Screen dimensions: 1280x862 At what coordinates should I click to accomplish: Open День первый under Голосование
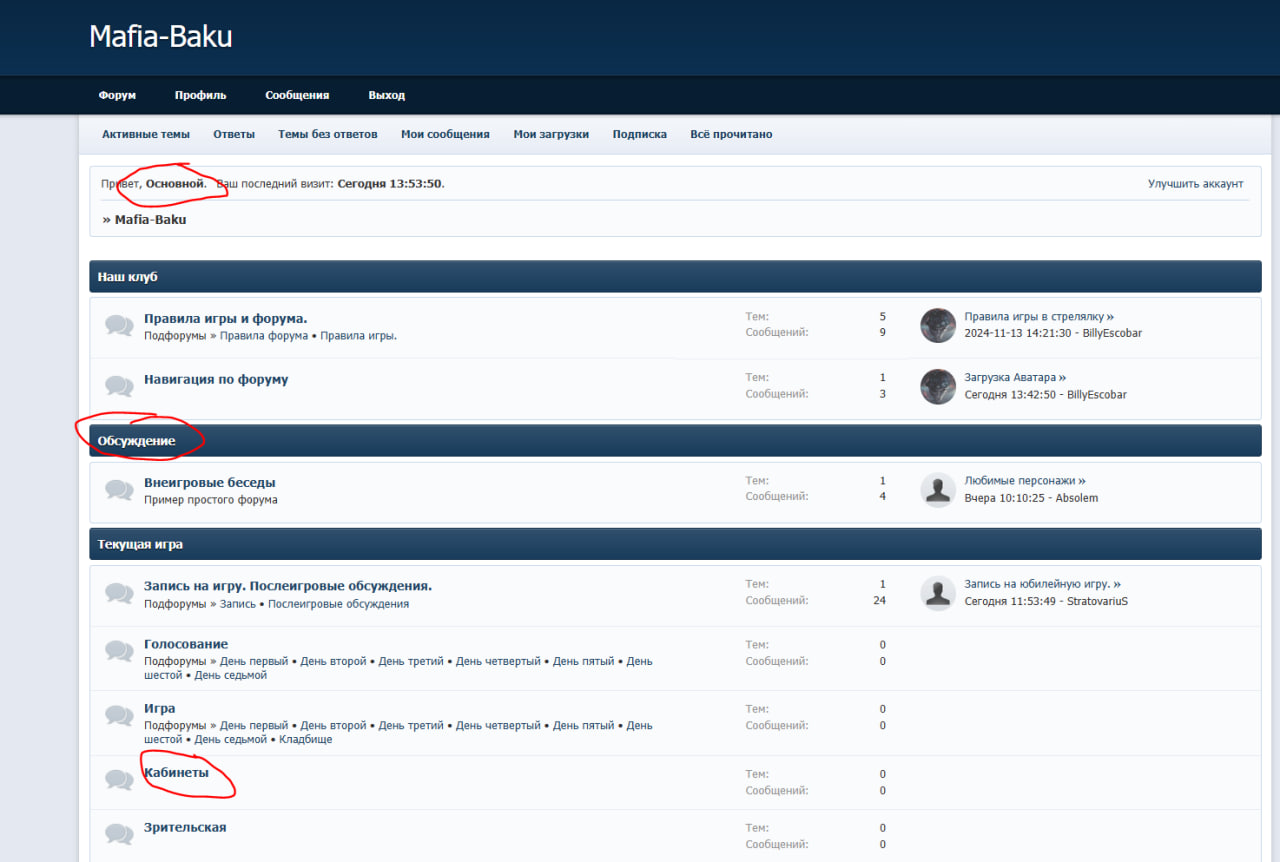[x=254, y=661]
